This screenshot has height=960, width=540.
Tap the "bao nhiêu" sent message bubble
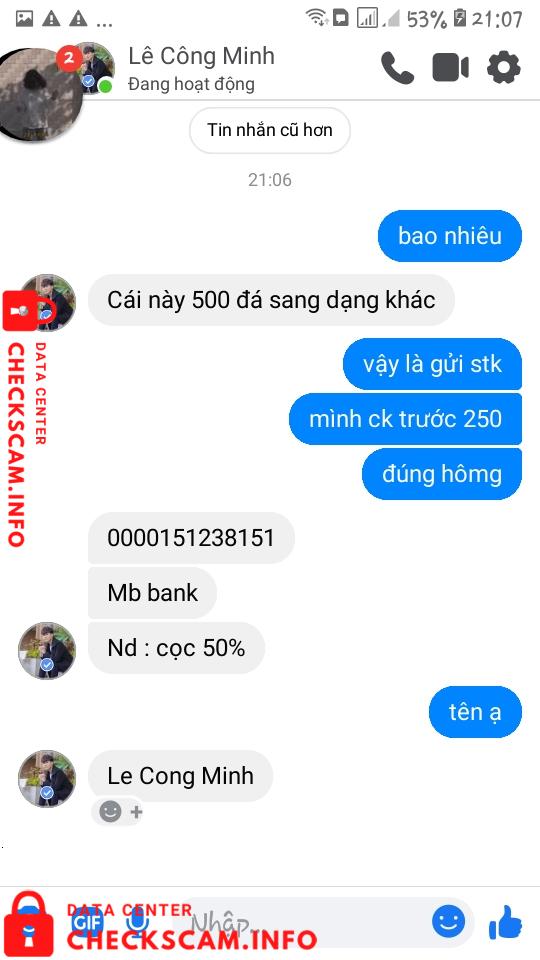click(450, 236)
